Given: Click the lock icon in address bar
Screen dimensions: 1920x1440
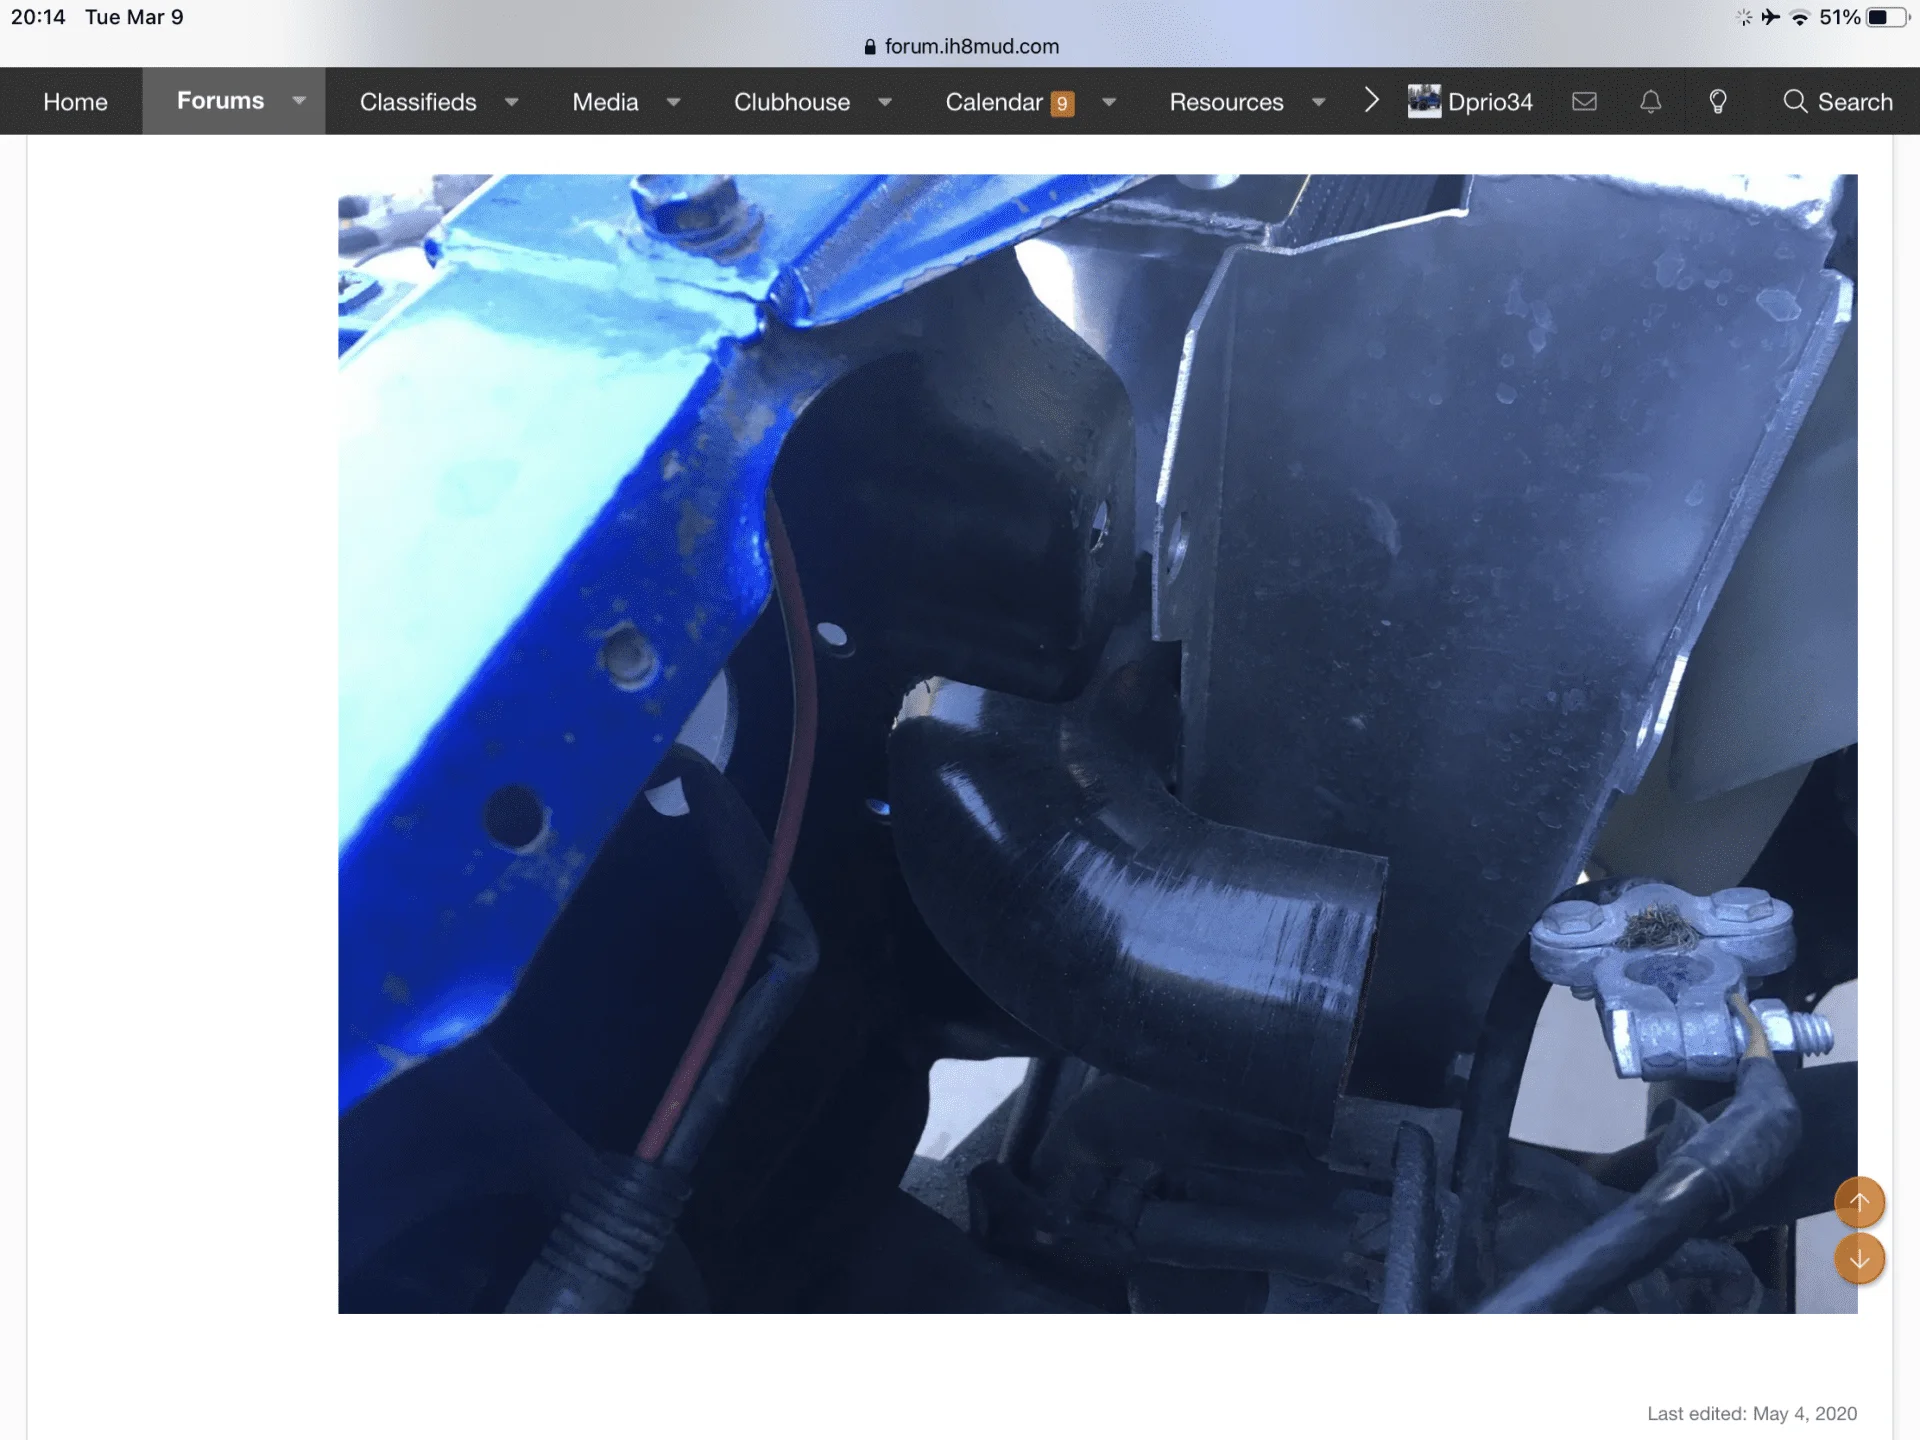Looking at the screenshot, I should click(x=870, y=47).
